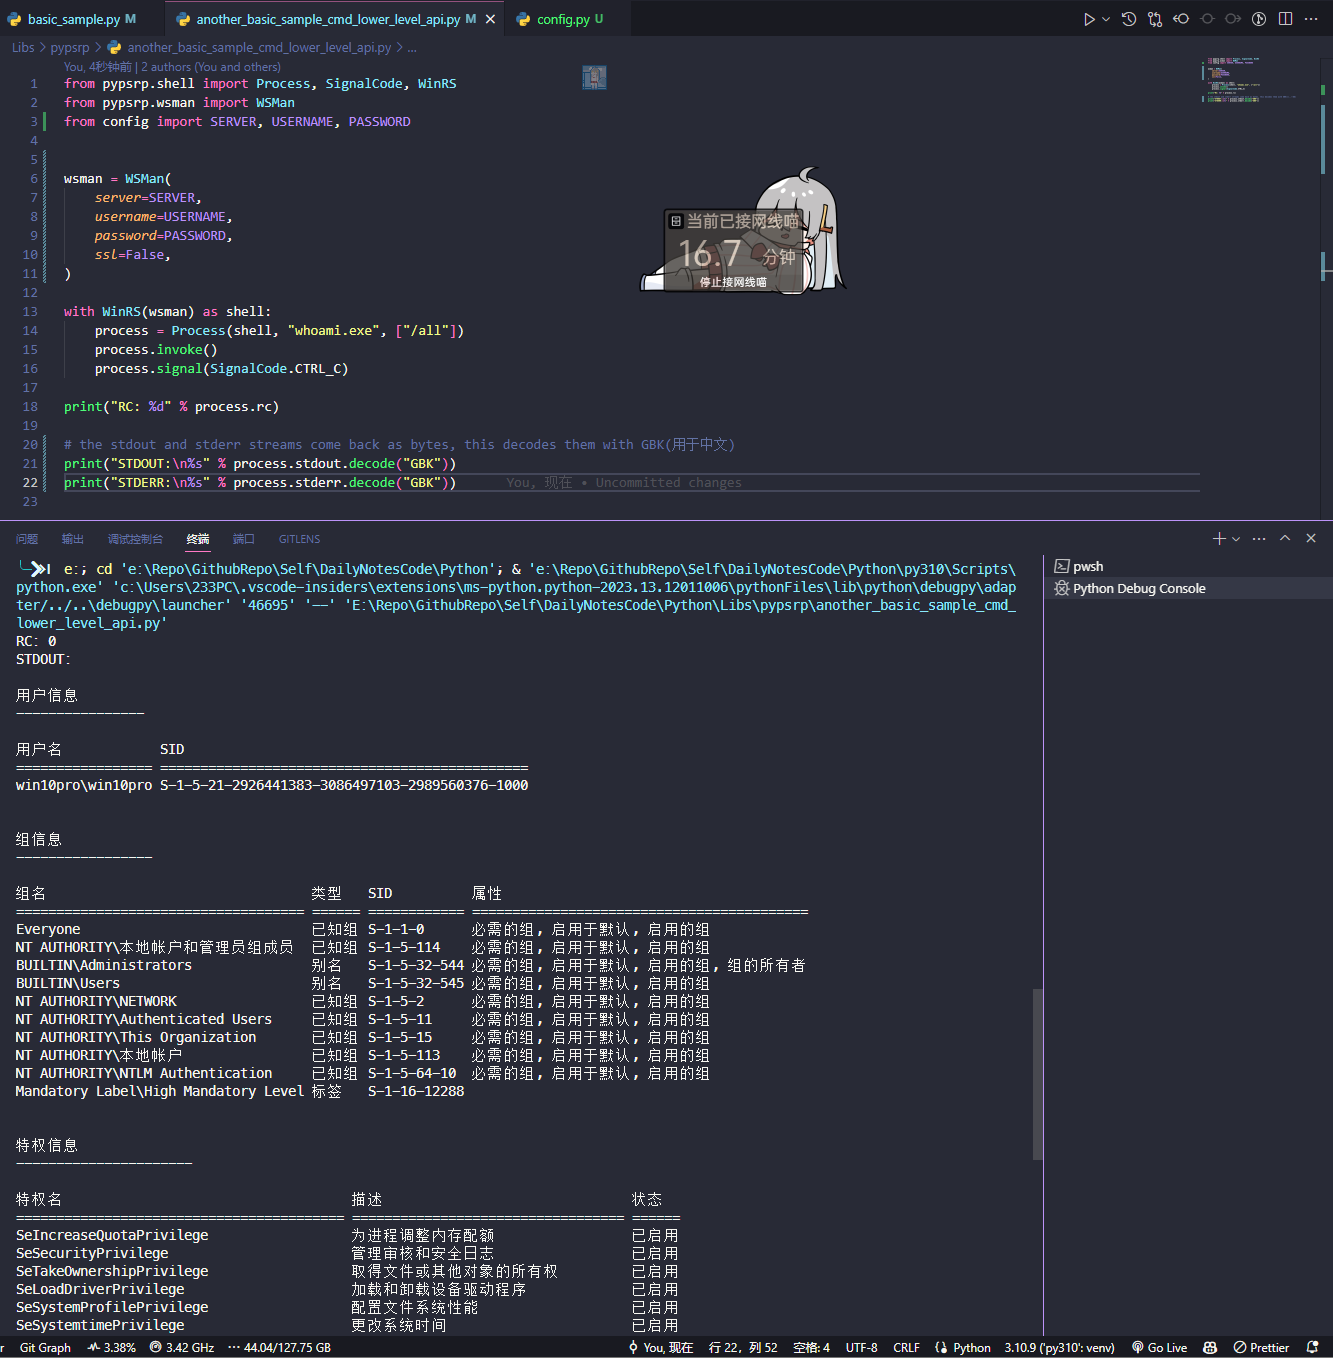
Task: Click Libs breadcrumb segment
Action: 23,47
